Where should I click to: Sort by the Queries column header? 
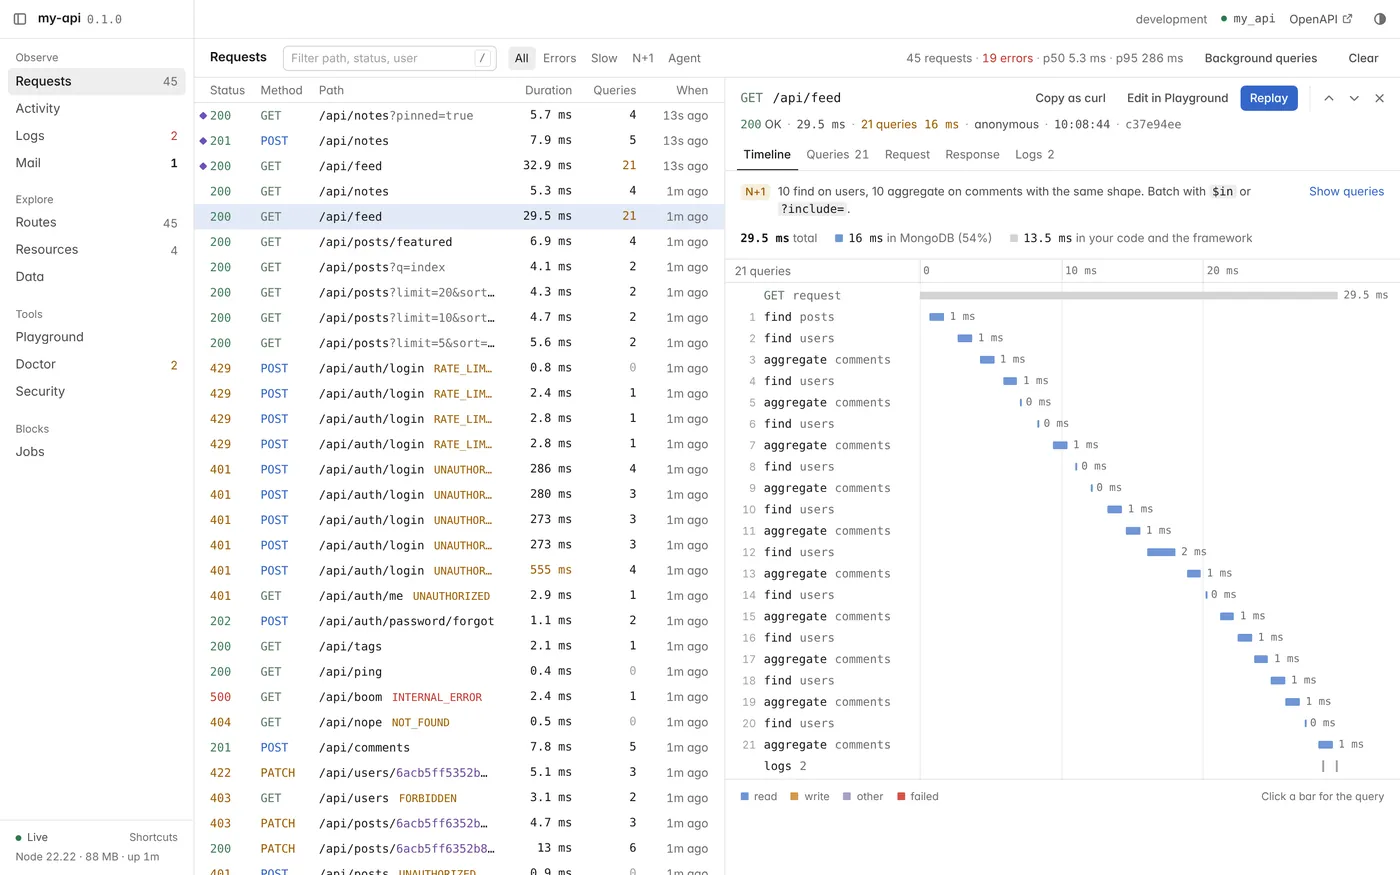point(614,90)
